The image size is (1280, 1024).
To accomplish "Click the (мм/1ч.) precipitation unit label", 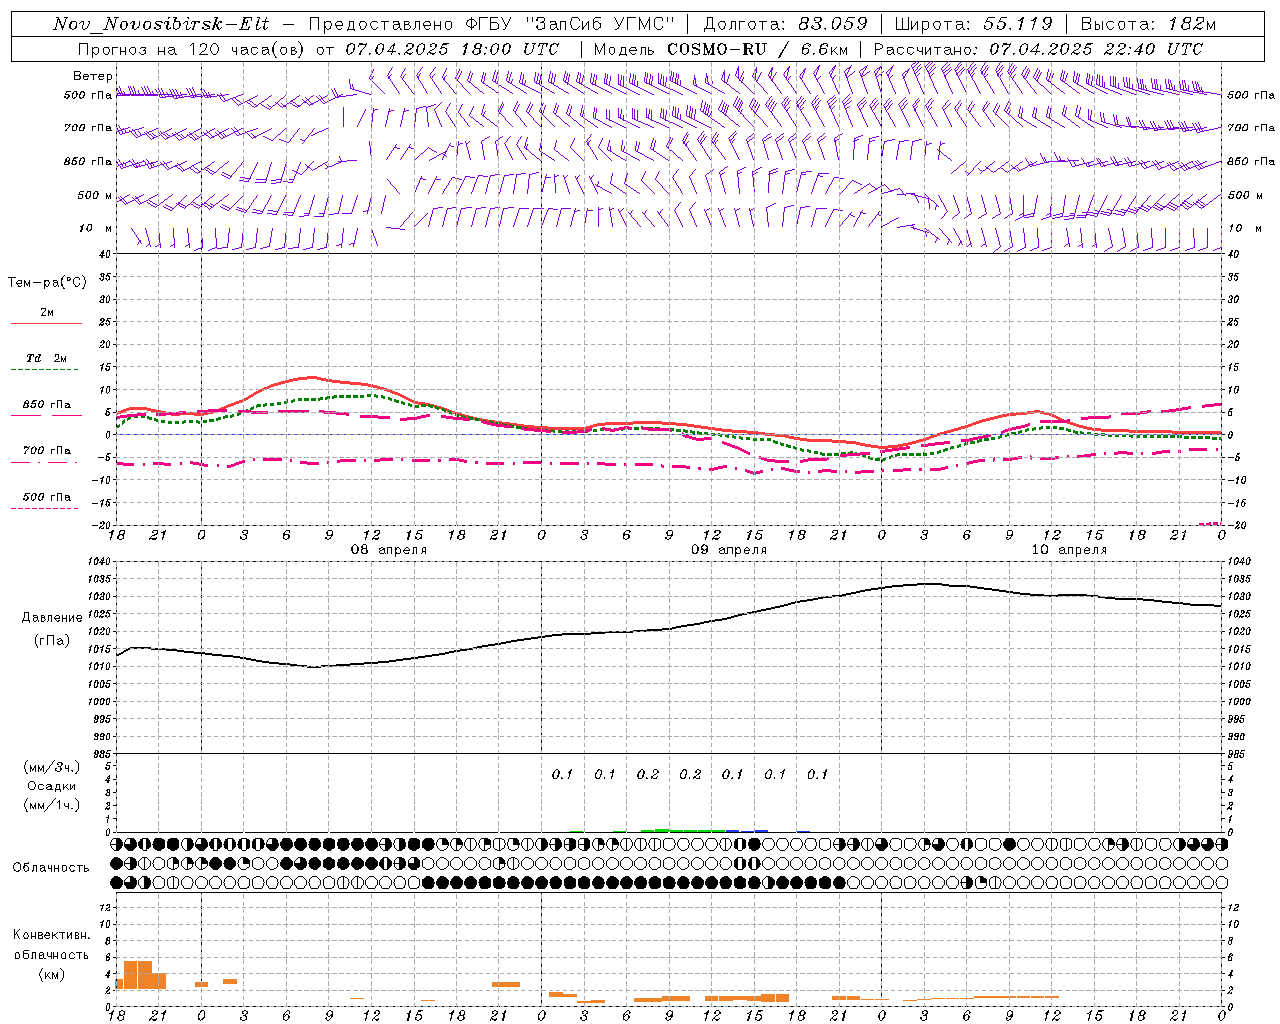I will pyautogui.click(x=52, y=806).
